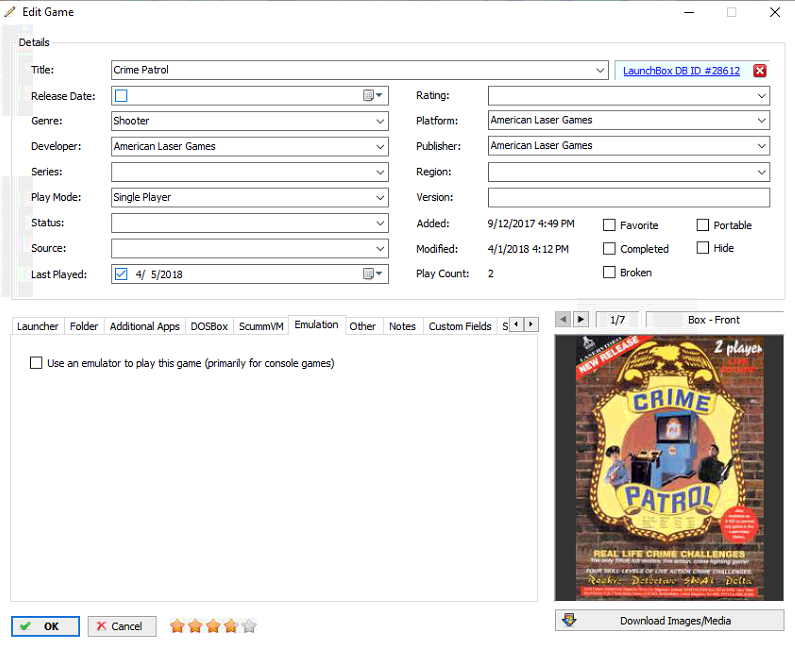Set rating to five stars

pos(249,626)
